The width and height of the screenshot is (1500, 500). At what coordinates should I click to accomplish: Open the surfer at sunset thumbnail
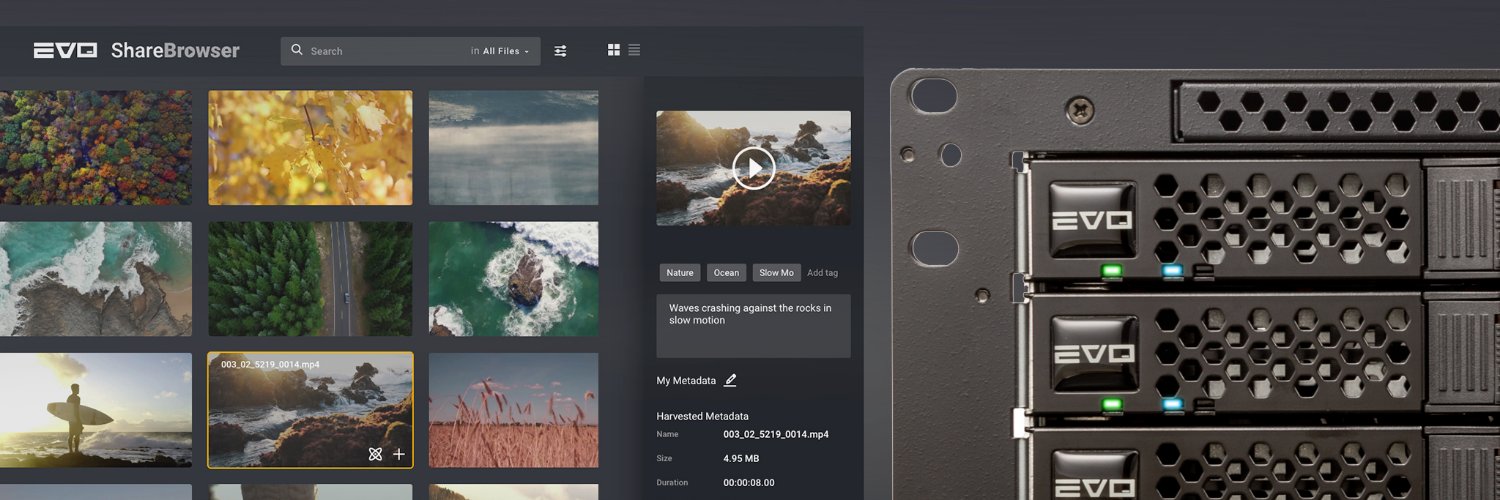[96, 410]
